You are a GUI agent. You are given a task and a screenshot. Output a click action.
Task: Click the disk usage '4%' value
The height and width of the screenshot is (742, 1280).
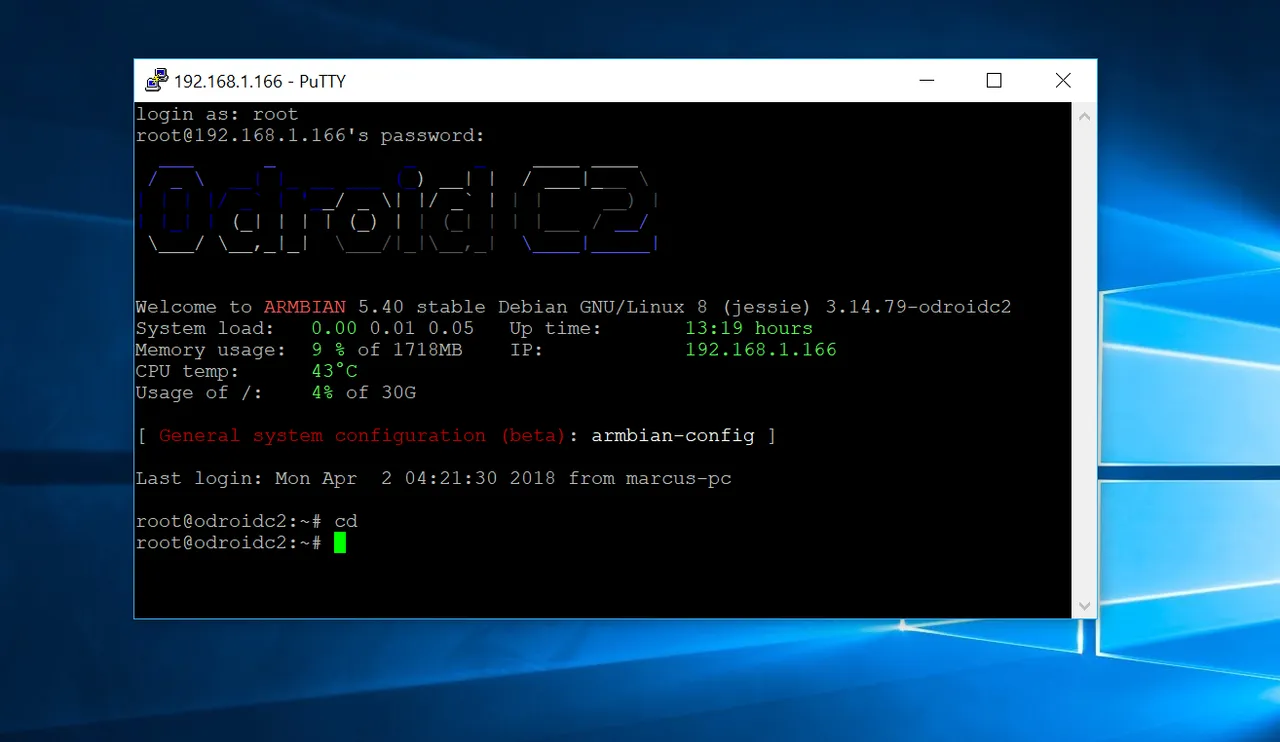[322, 393]
